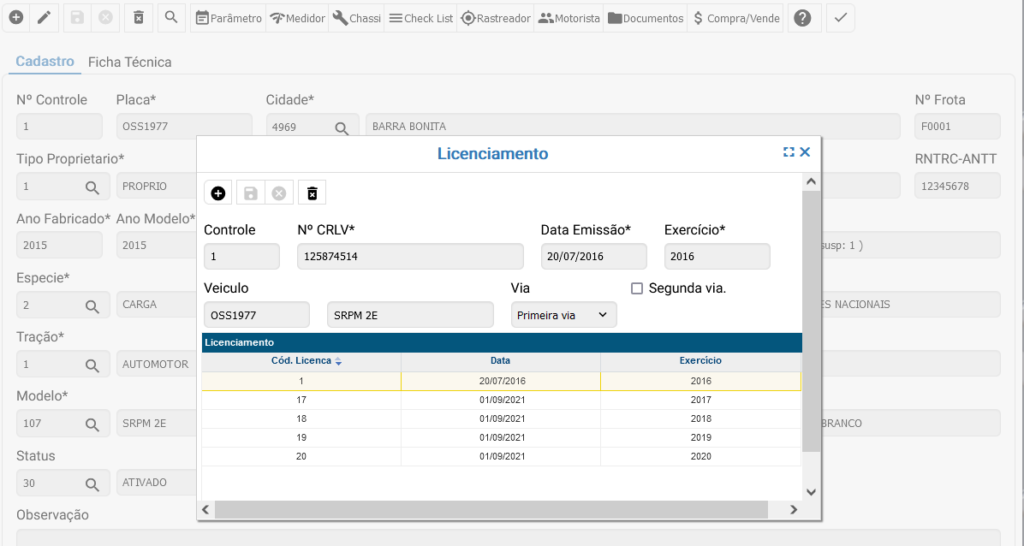Click the search icon beside Cidade code
Screen dimensions: 1024x546
(341, 127)
